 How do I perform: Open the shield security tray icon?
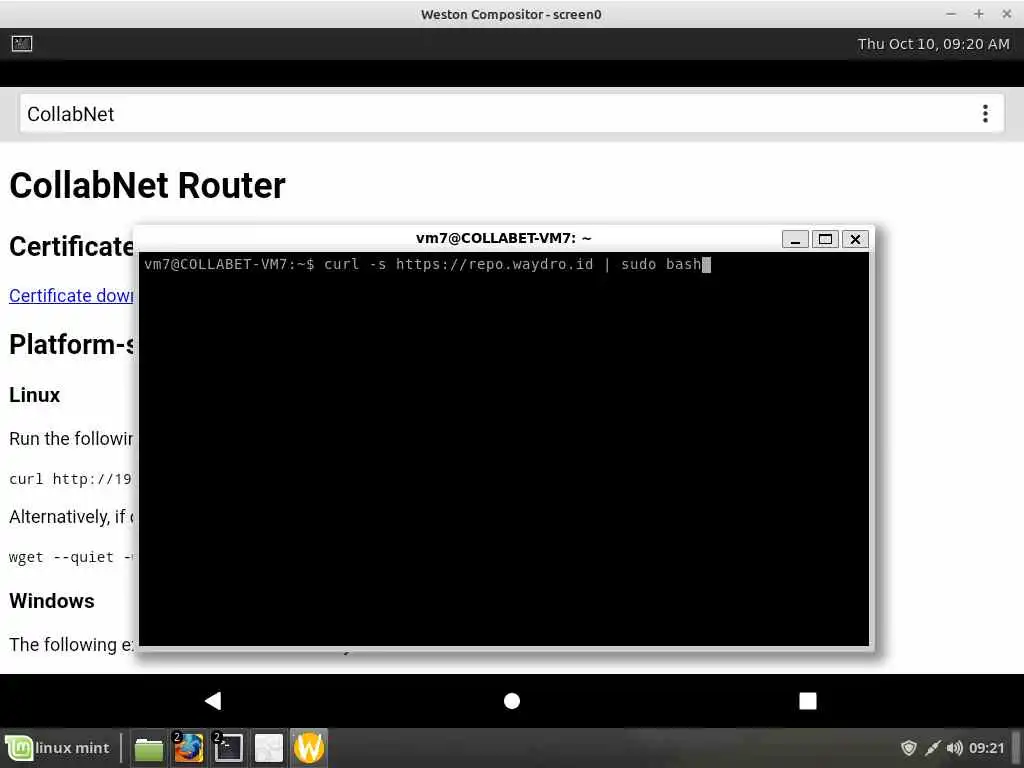click(908, 748)
